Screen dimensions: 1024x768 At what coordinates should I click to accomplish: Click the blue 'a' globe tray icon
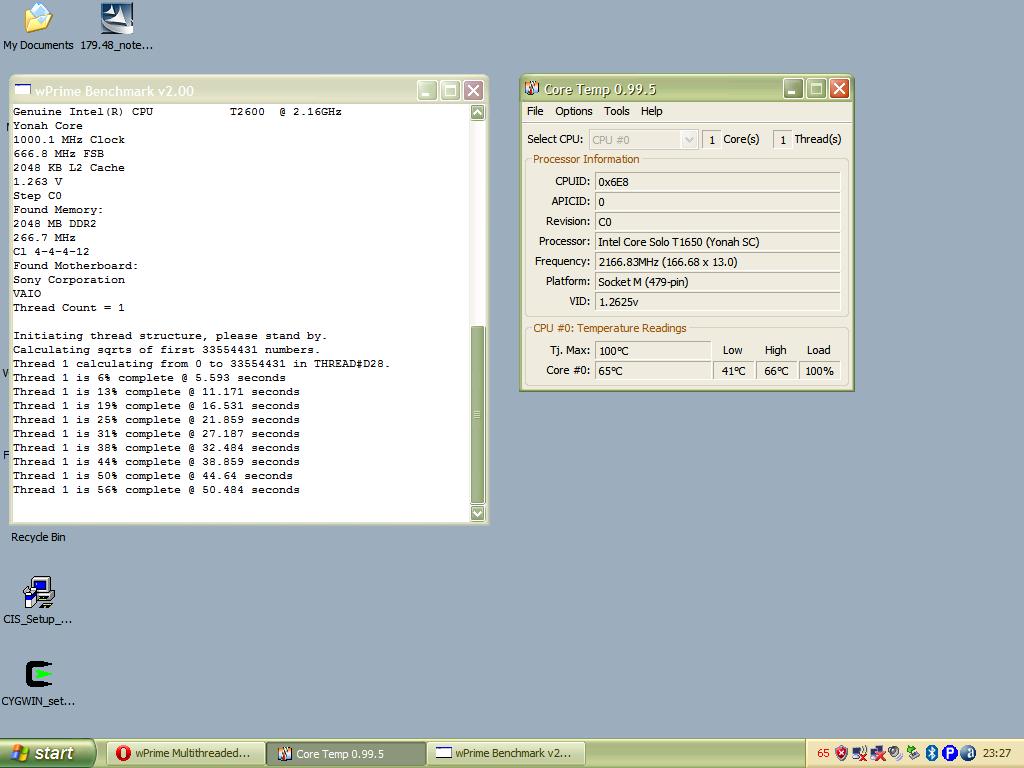(x=968, y=753)
